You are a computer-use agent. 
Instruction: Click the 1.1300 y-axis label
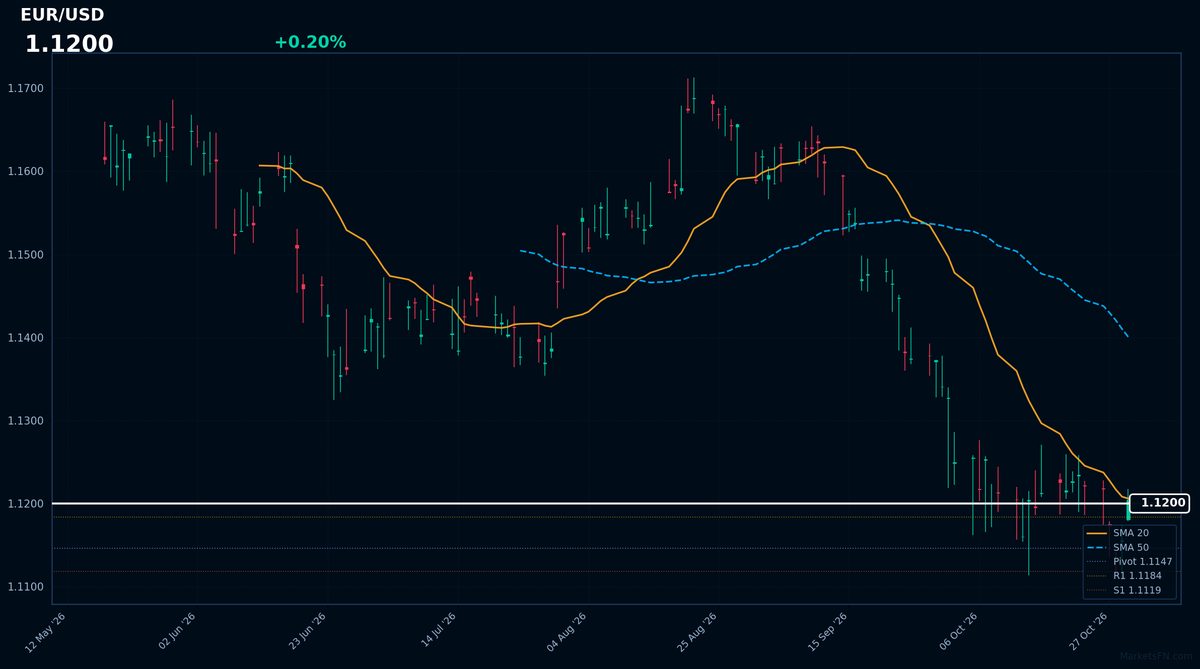point(24,421)
